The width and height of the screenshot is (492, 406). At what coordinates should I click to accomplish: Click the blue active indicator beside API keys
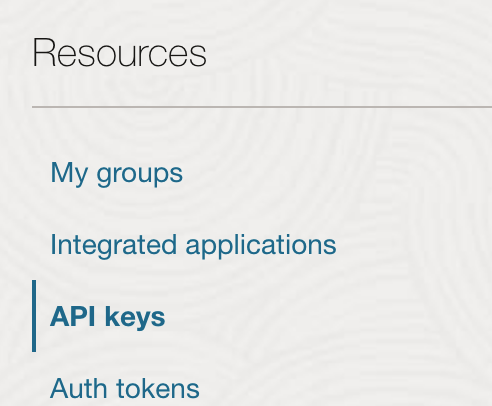pos(34,316)
